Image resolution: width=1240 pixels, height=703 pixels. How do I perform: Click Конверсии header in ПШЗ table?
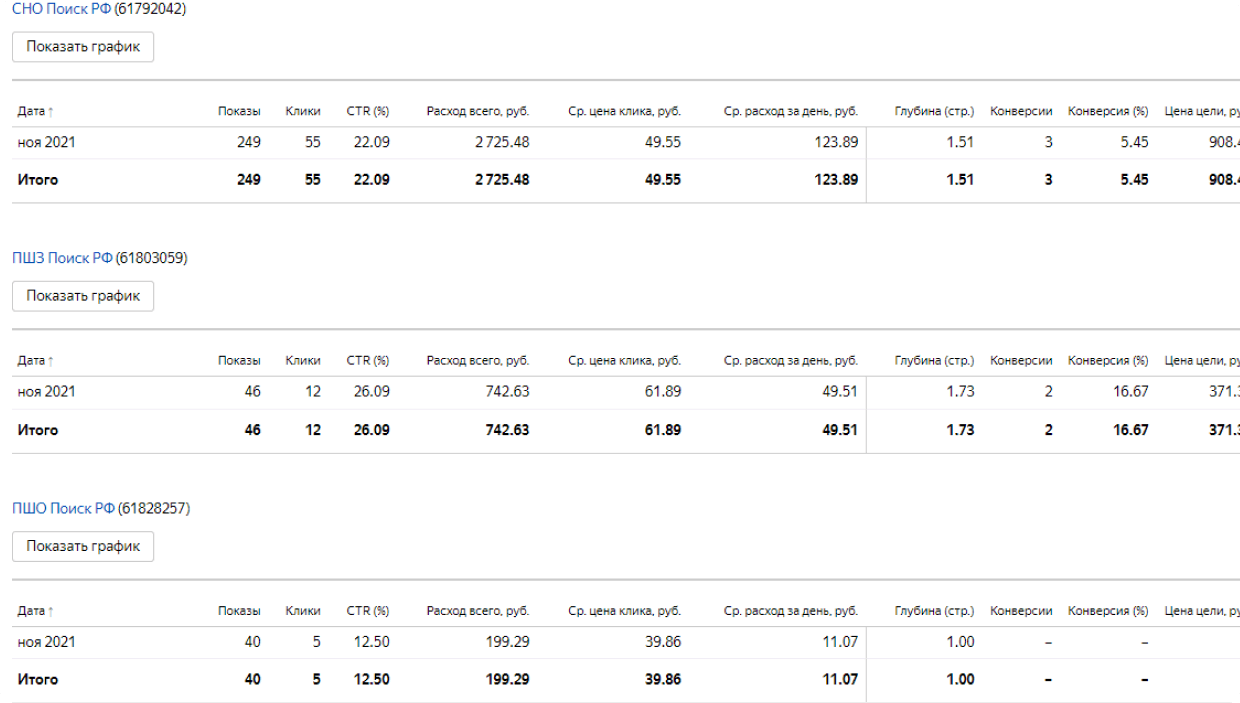pyautogui.click(x=1021, y=360)
